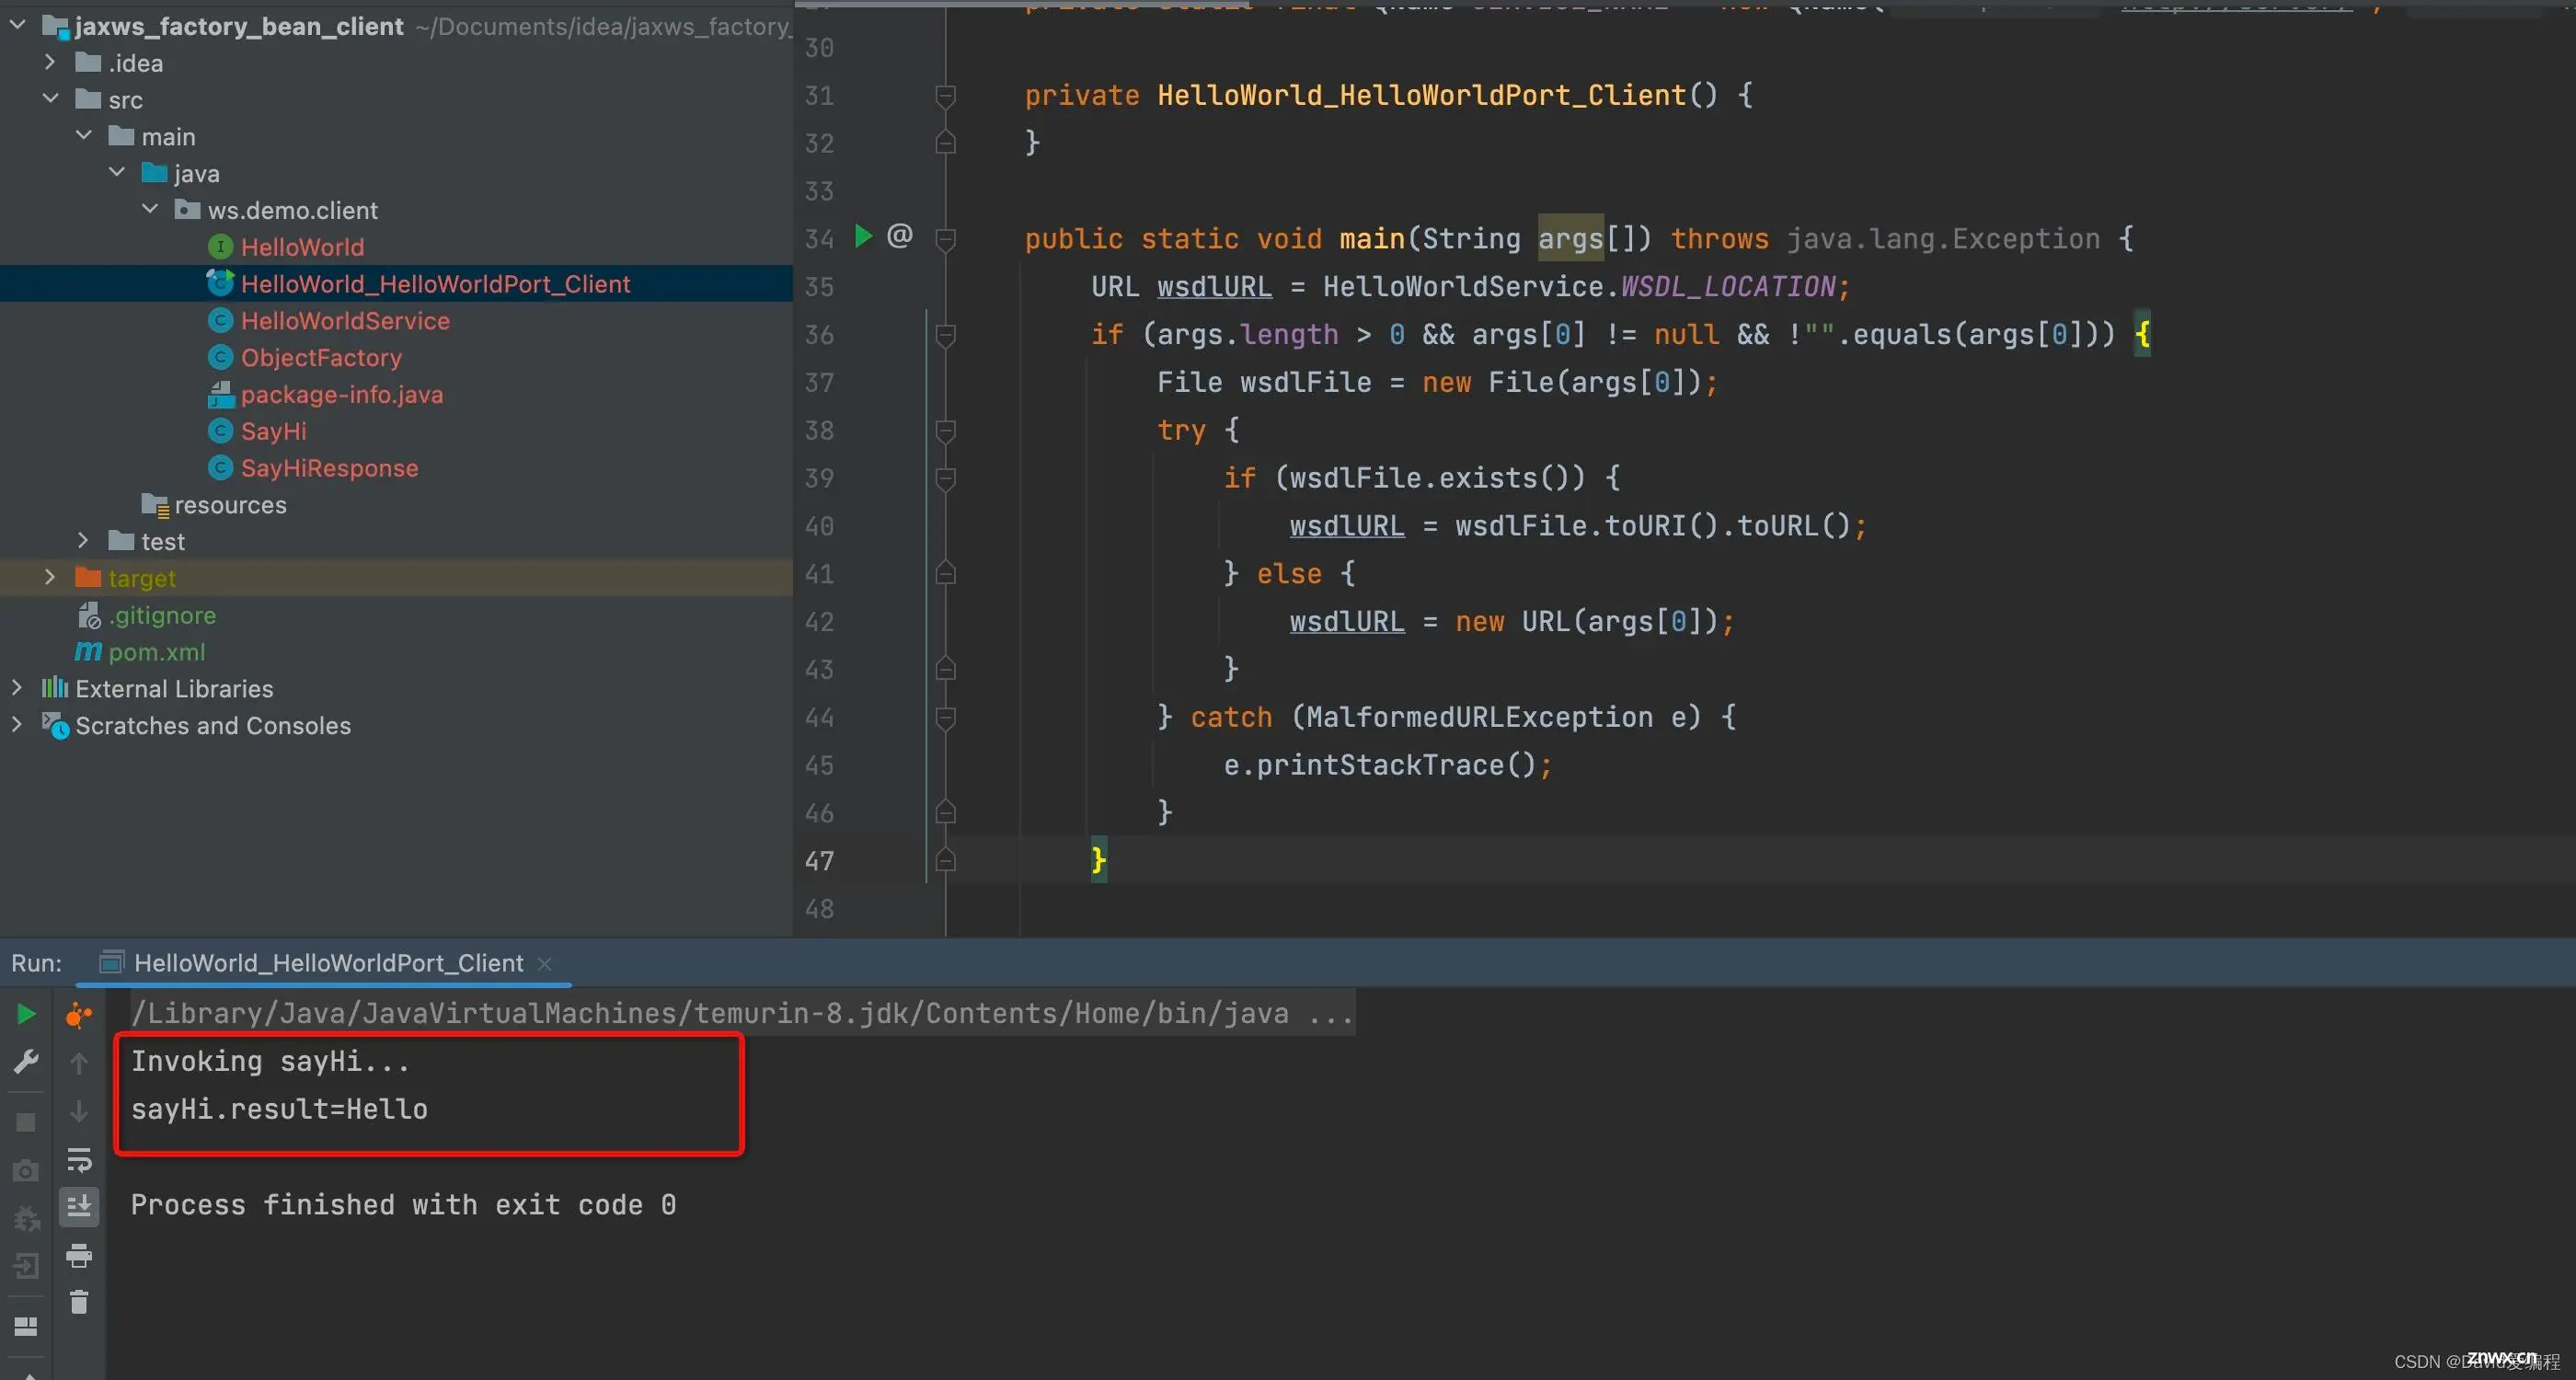Expand External Libraries node
Viewport: 2576px width, 1380px height.
click(x=17, y=687)
